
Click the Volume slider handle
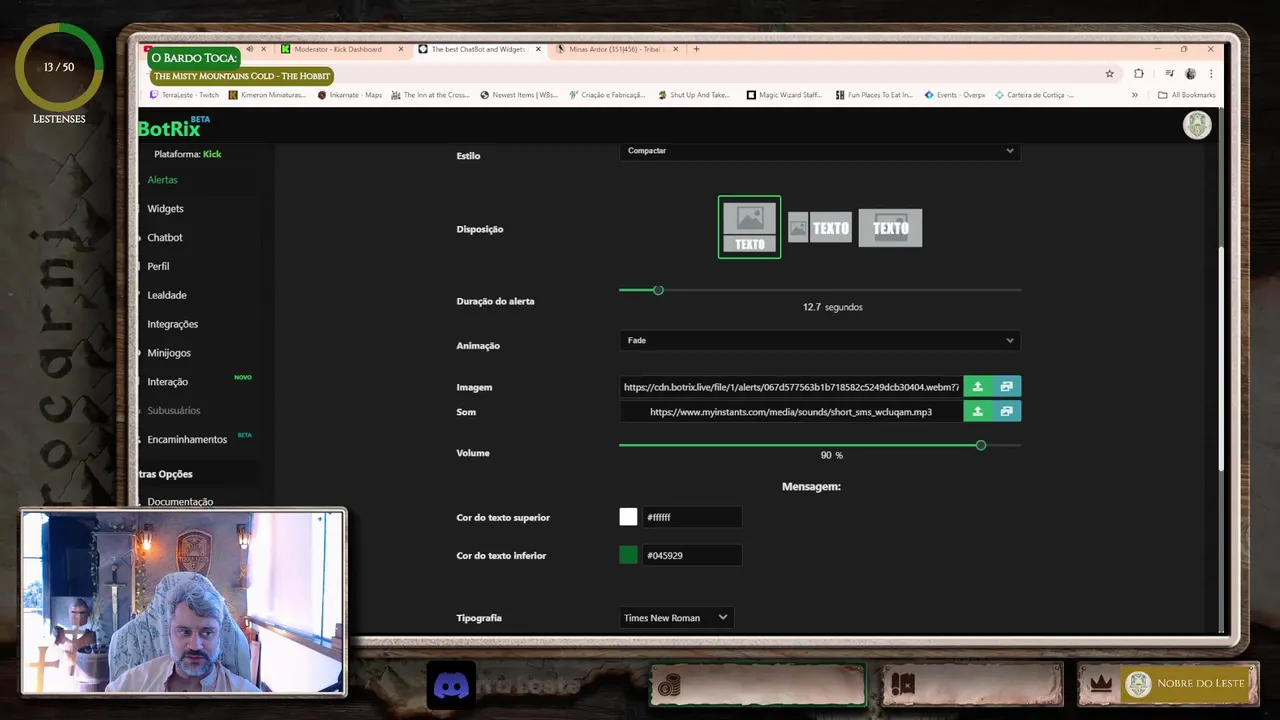pyautogui.click(x=981, y=445)
